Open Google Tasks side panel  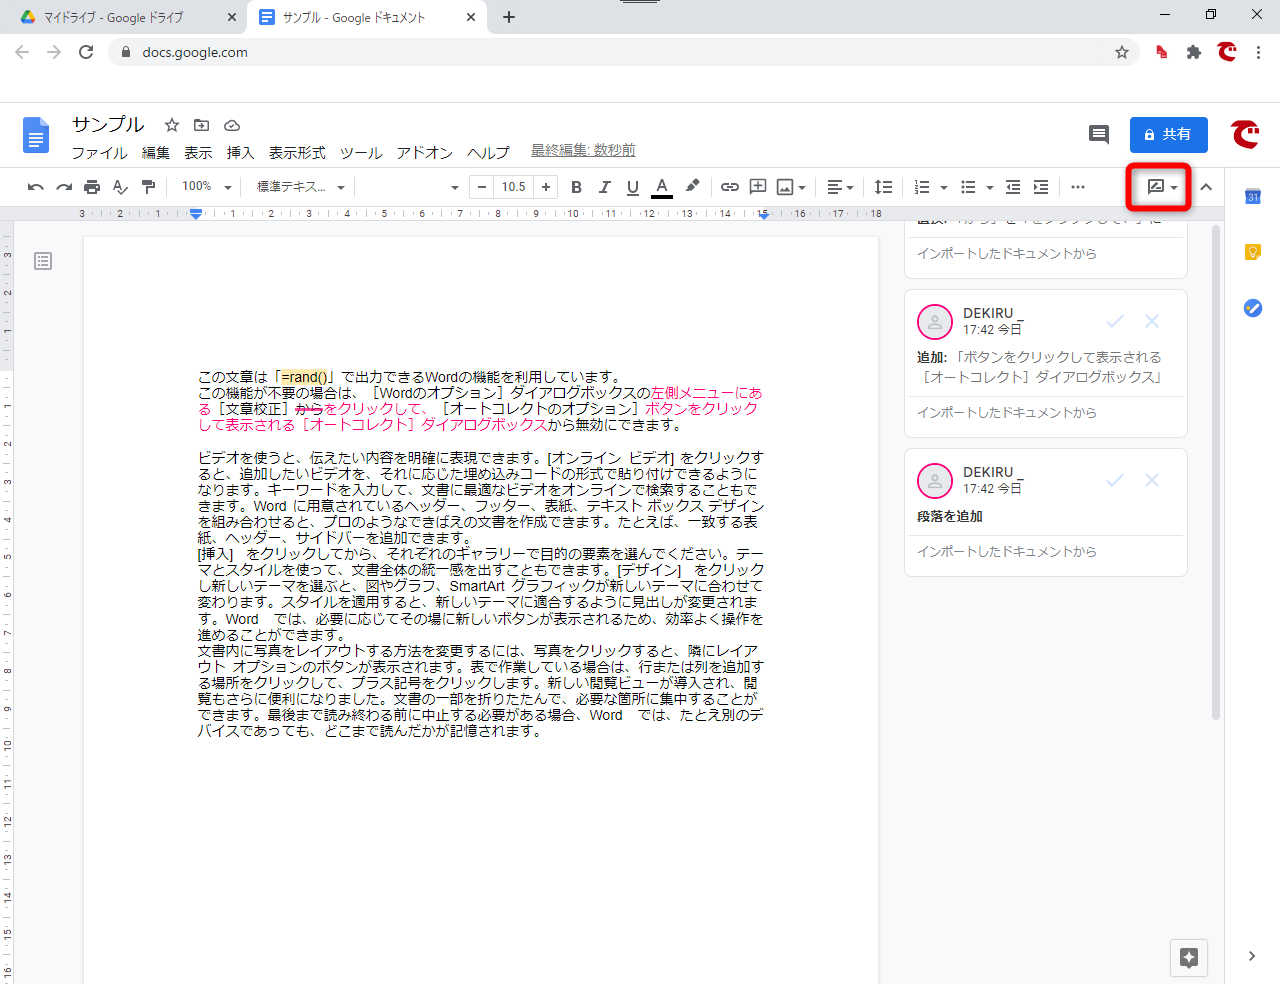pos(1253,308)
